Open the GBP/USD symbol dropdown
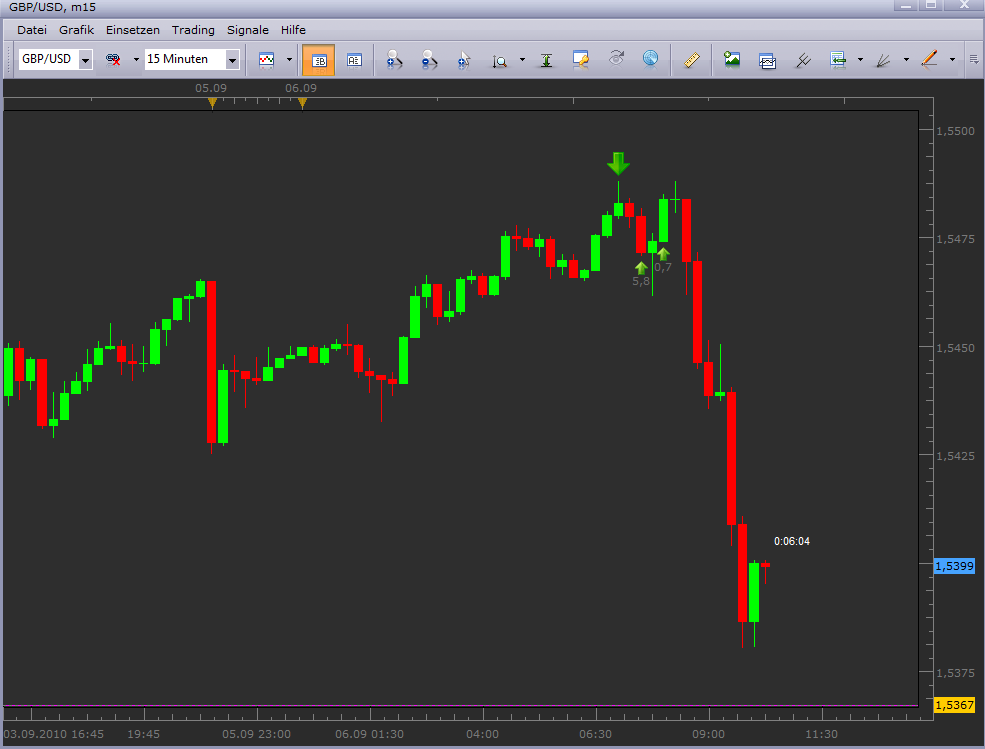The height and width of the screenshot is (749, 985). coord(85,60)
